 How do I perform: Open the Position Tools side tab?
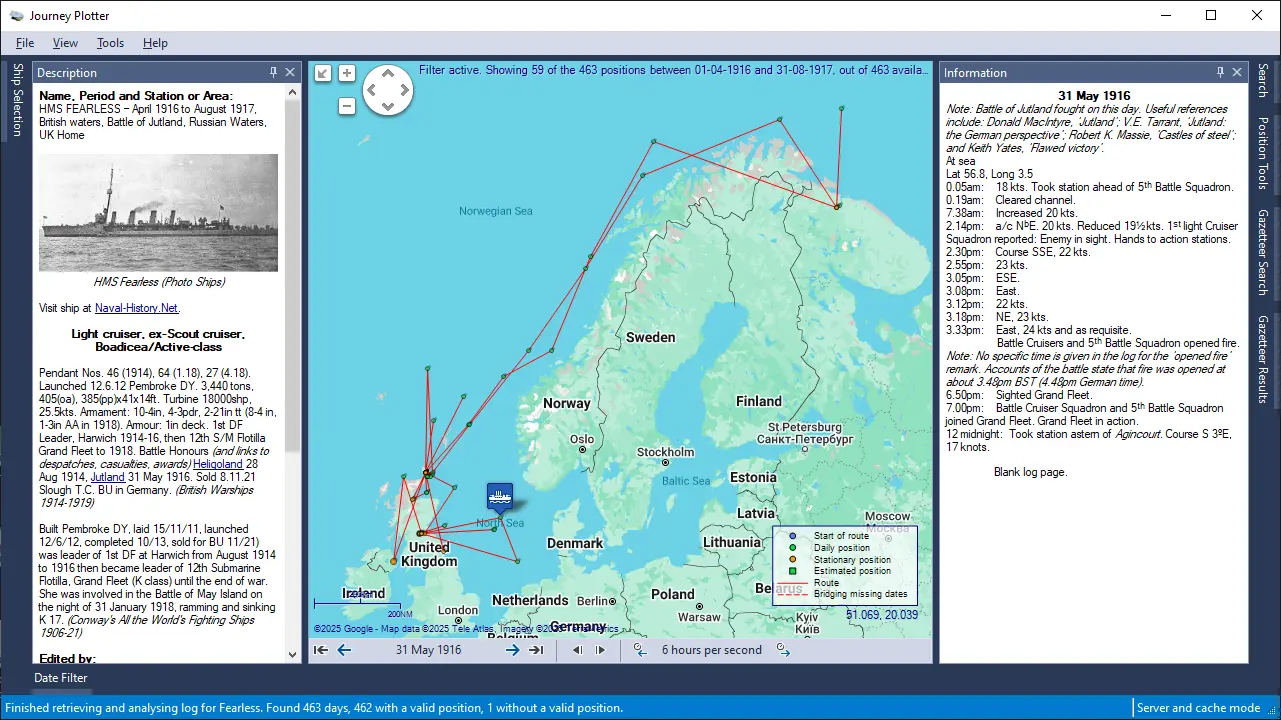(1263, 153)
